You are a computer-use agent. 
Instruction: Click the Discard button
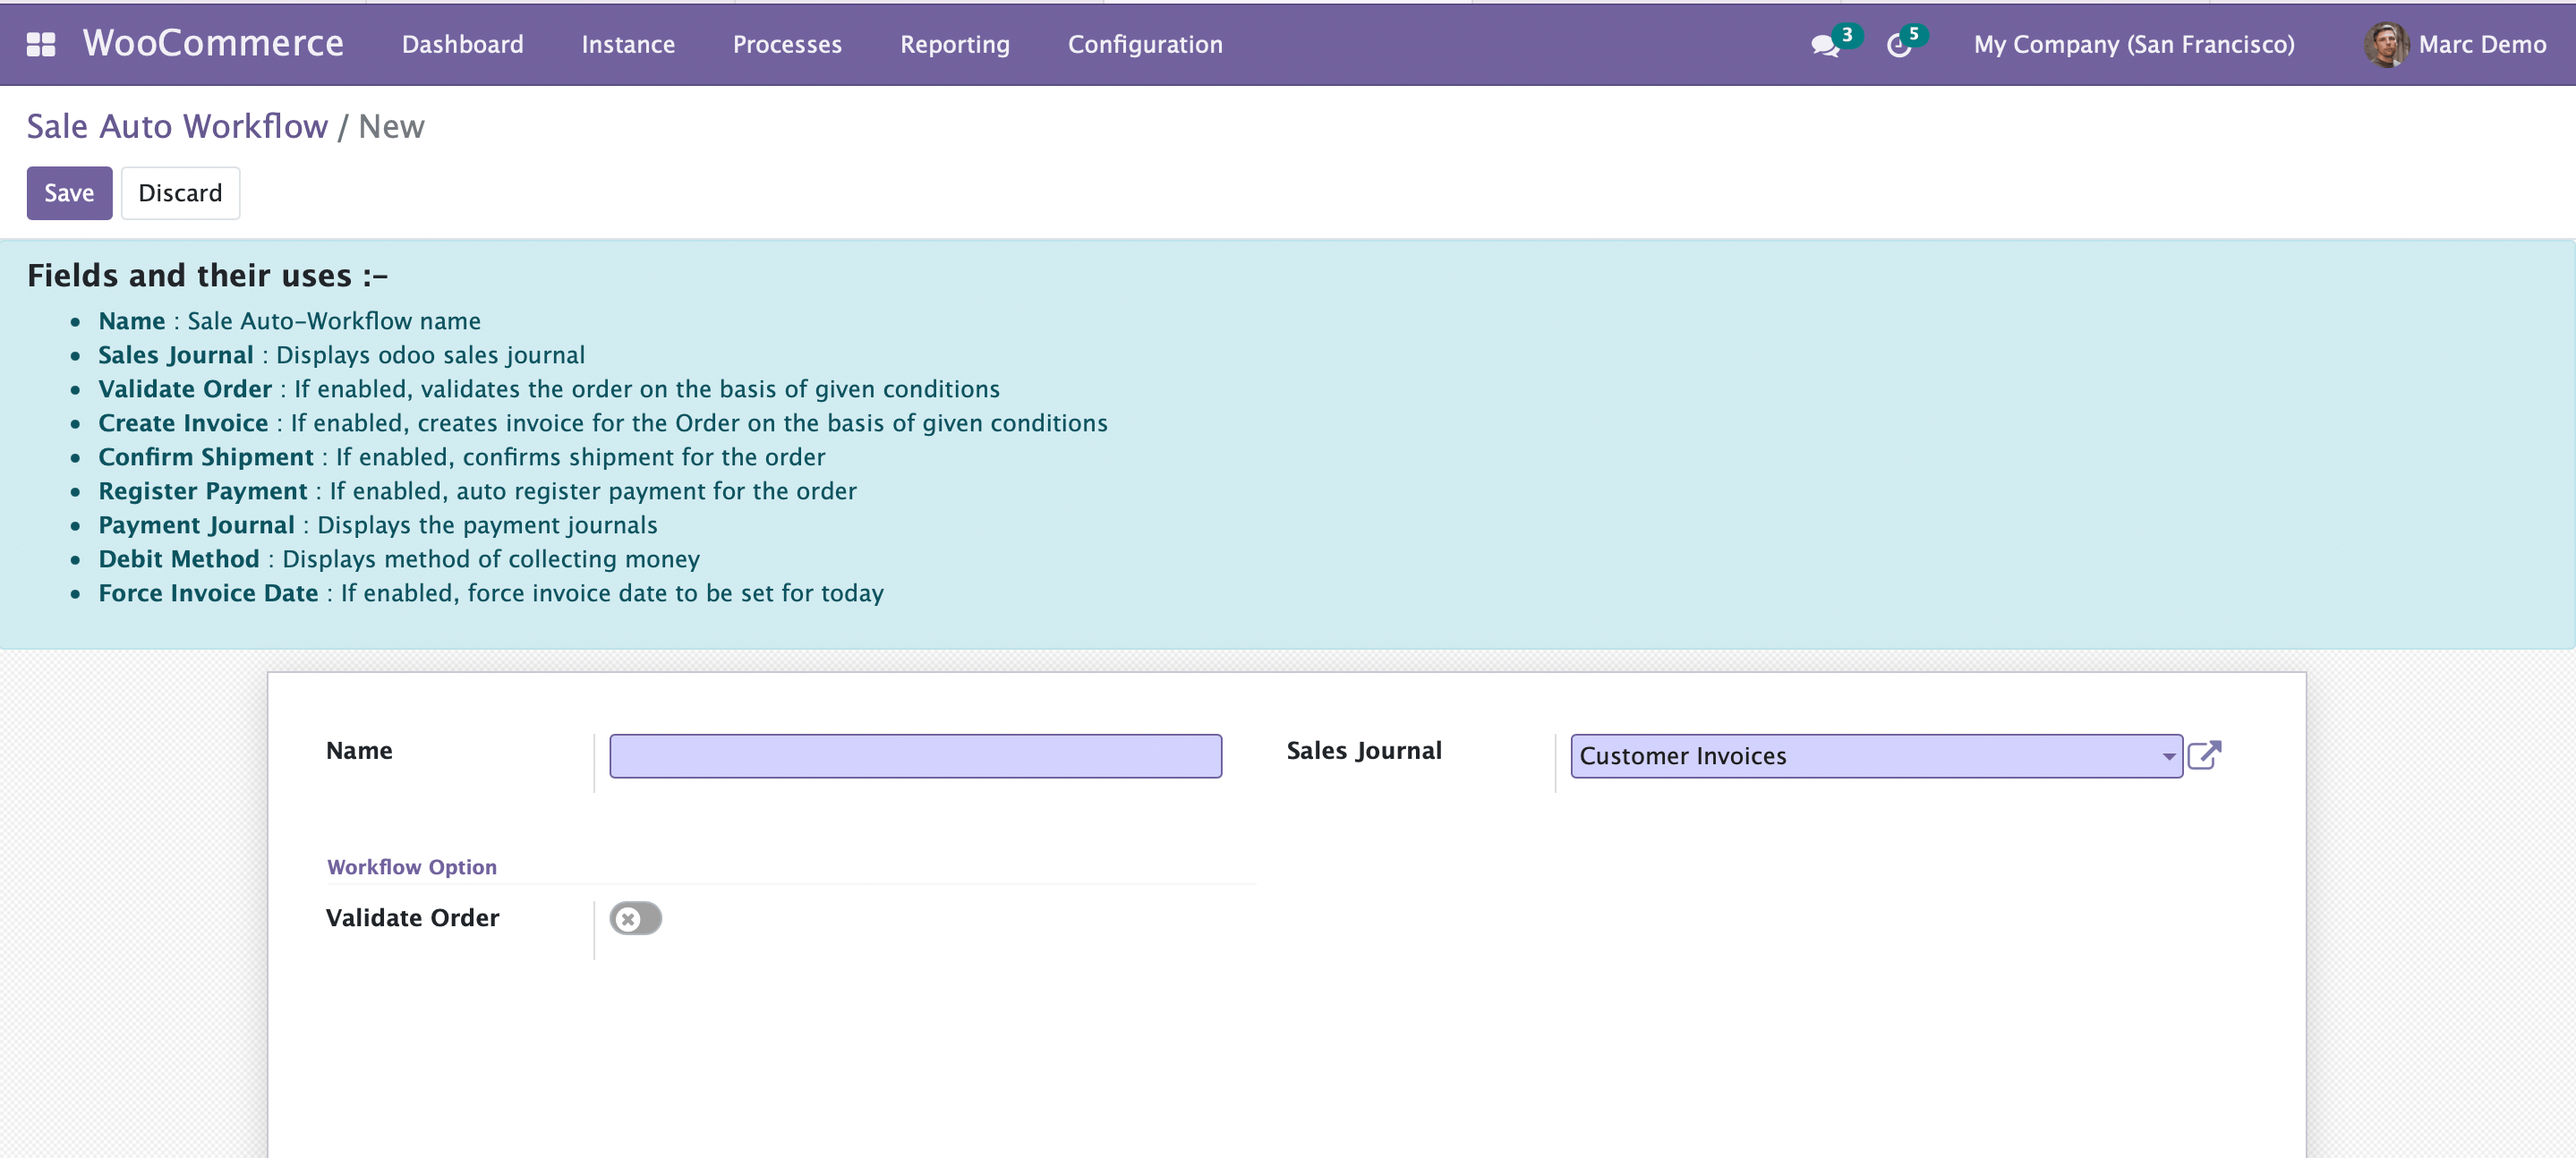tap(180, 193)
